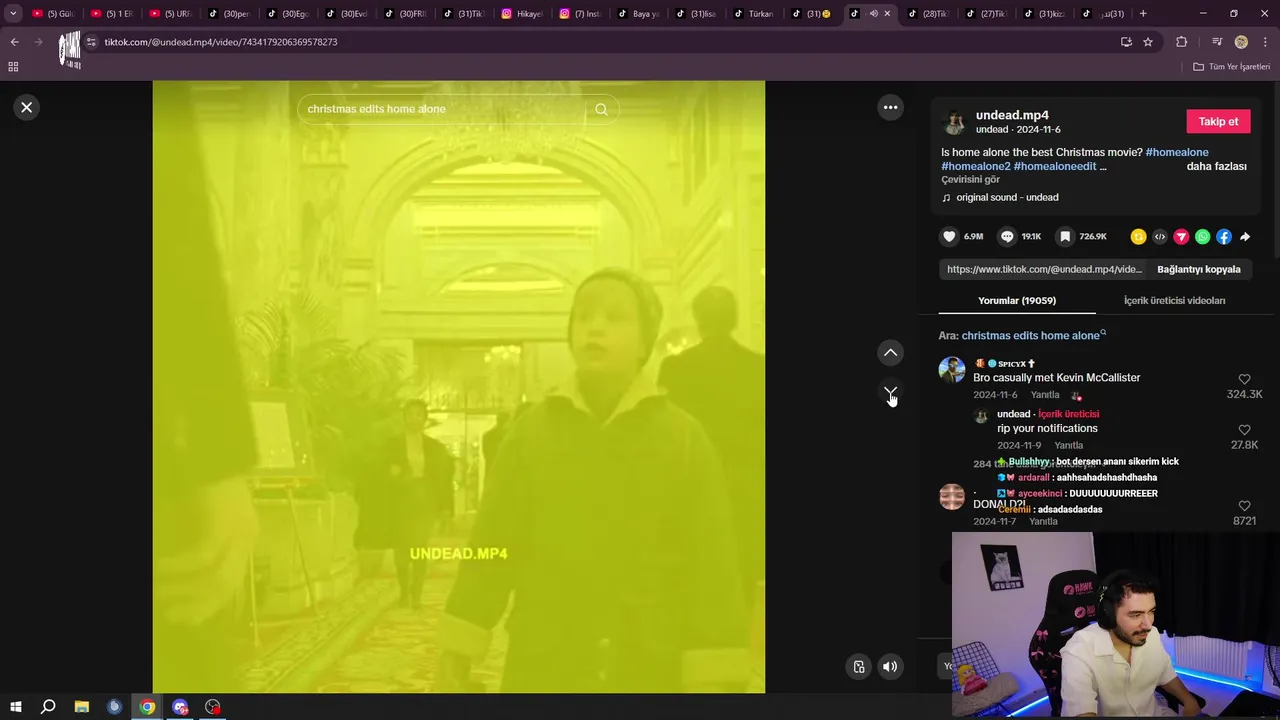
Task: Open the Windows Start menu
Action: click(x=15, y=707)
